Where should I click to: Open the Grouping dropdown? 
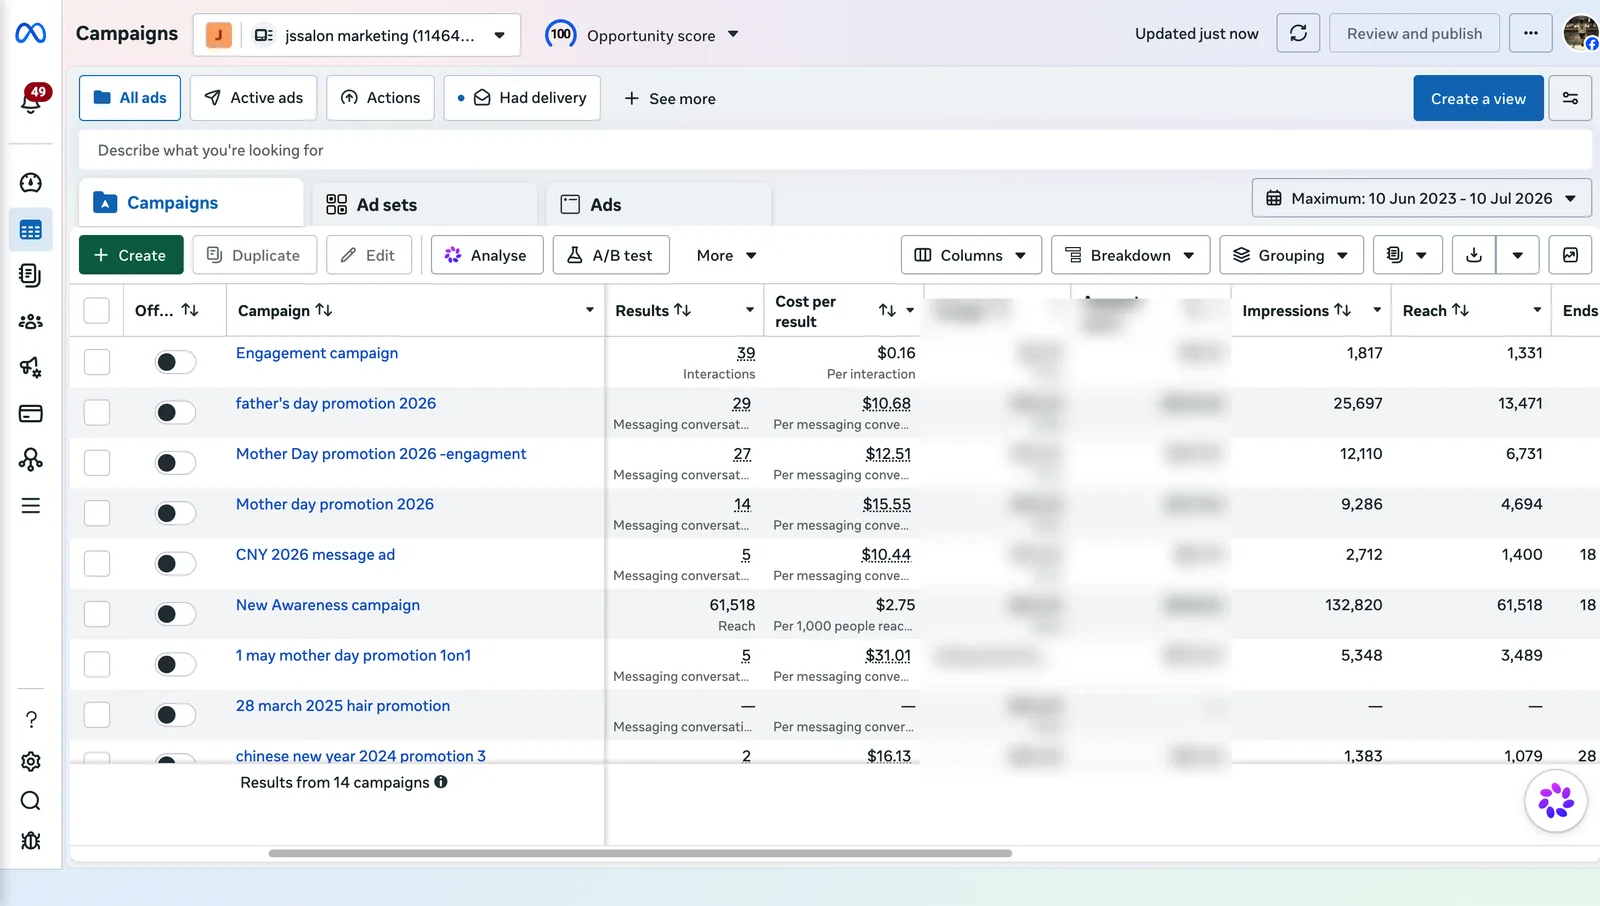1291,255
